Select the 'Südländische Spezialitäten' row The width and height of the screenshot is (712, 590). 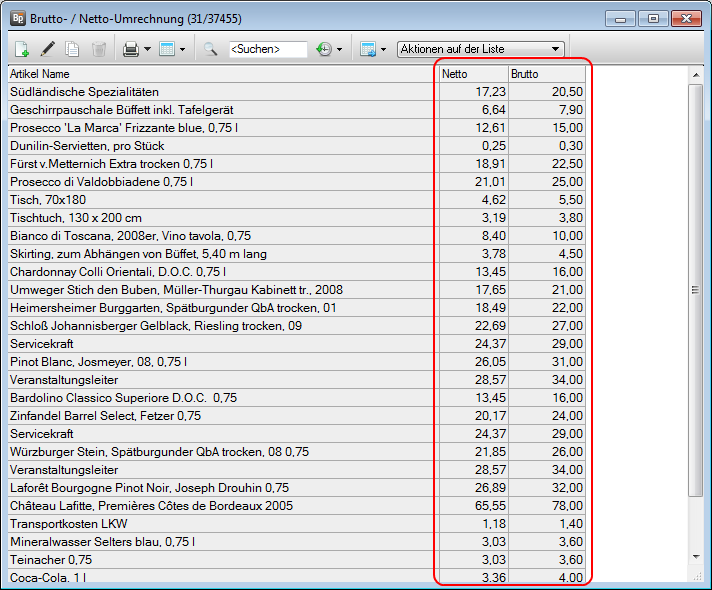pos(220,92)
